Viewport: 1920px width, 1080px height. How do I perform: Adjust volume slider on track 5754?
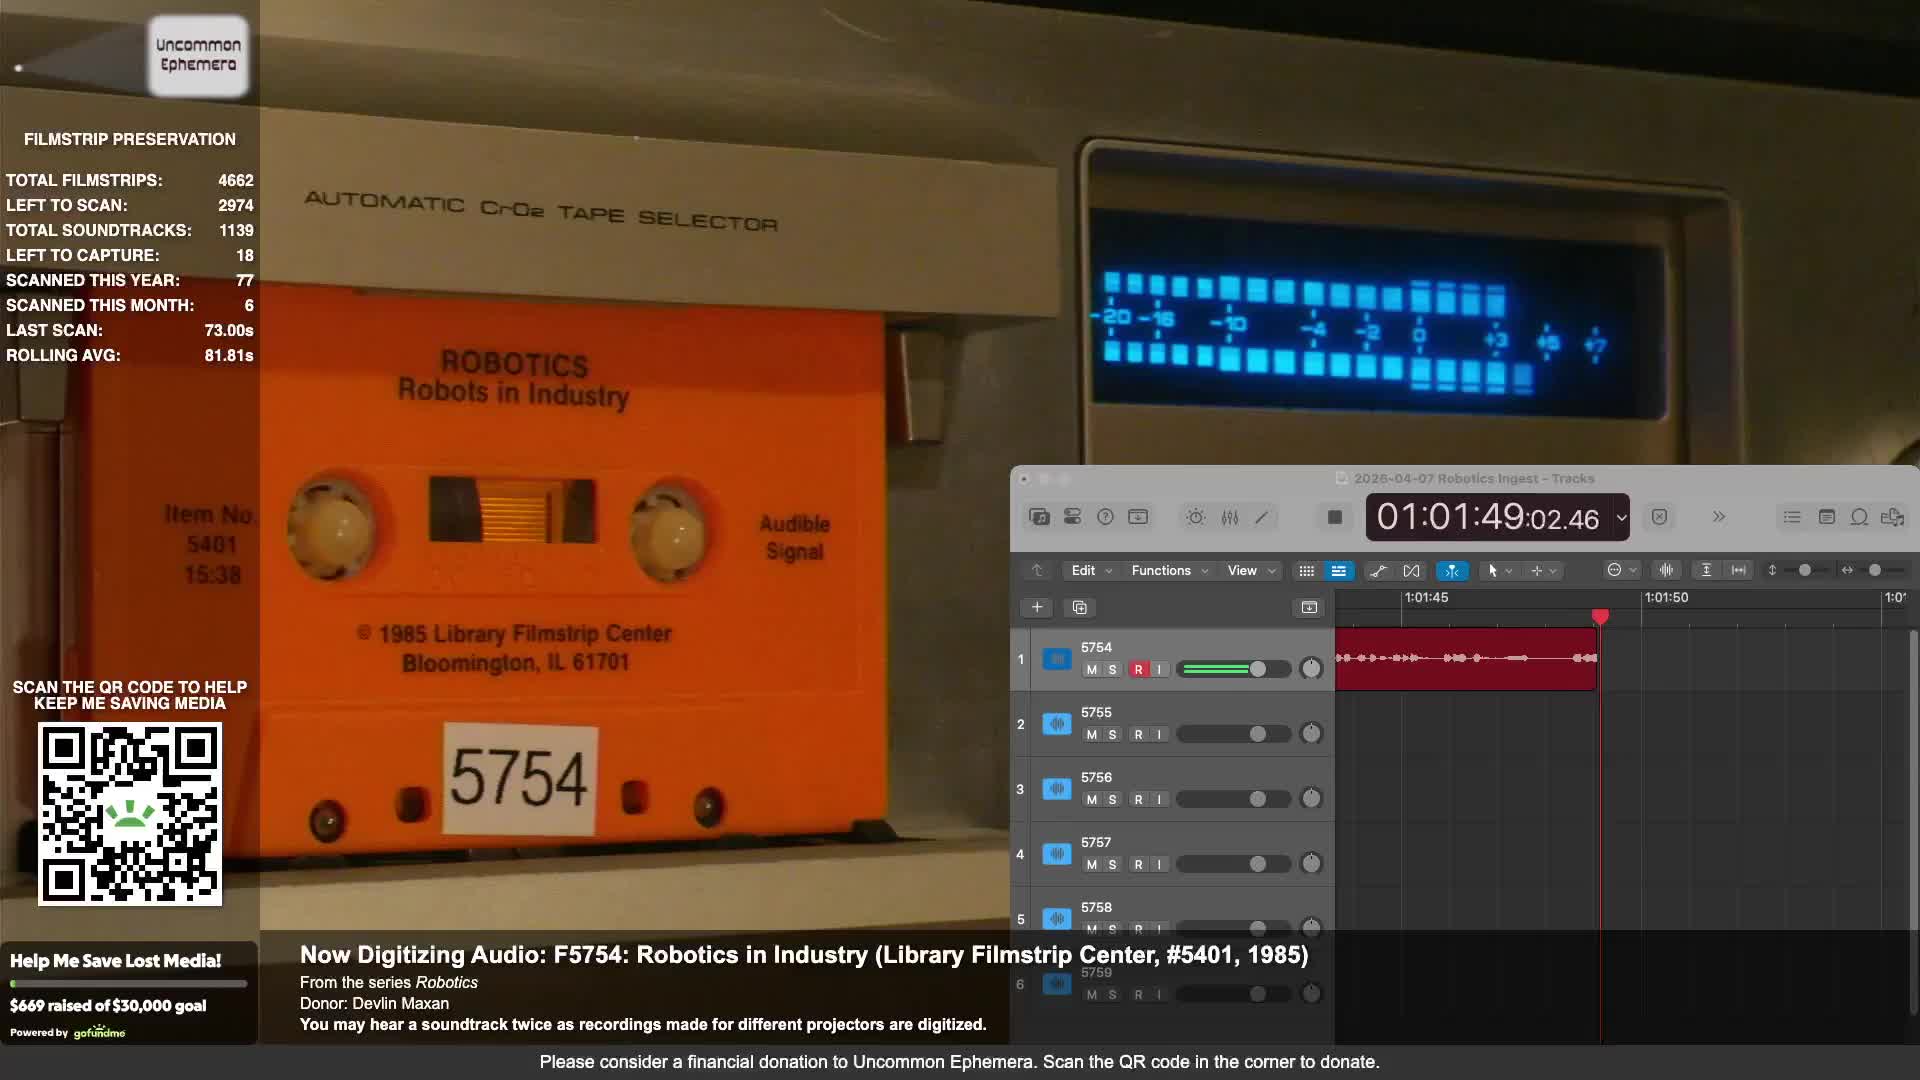1257,669
